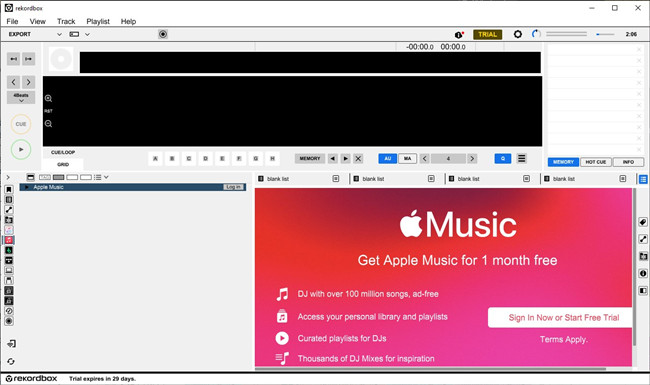Select the Related Tracks sidebar icon

(9, 210)
